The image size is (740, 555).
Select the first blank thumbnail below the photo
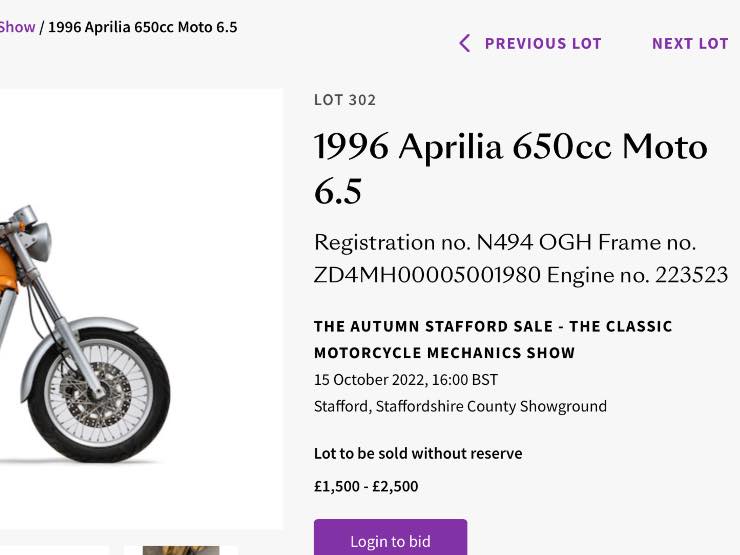tap(55, 550)
